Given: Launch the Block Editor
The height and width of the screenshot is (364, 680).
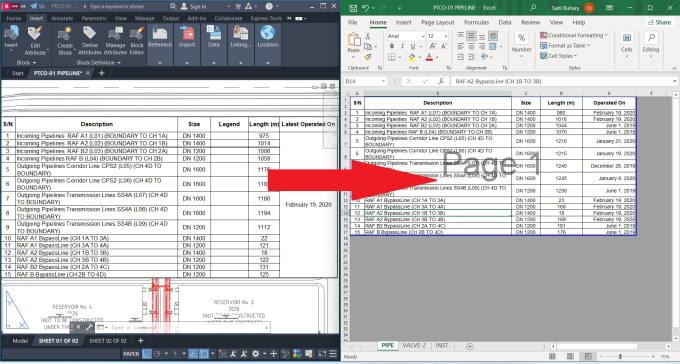Looking at the screenshot, I should coord(137,40).
